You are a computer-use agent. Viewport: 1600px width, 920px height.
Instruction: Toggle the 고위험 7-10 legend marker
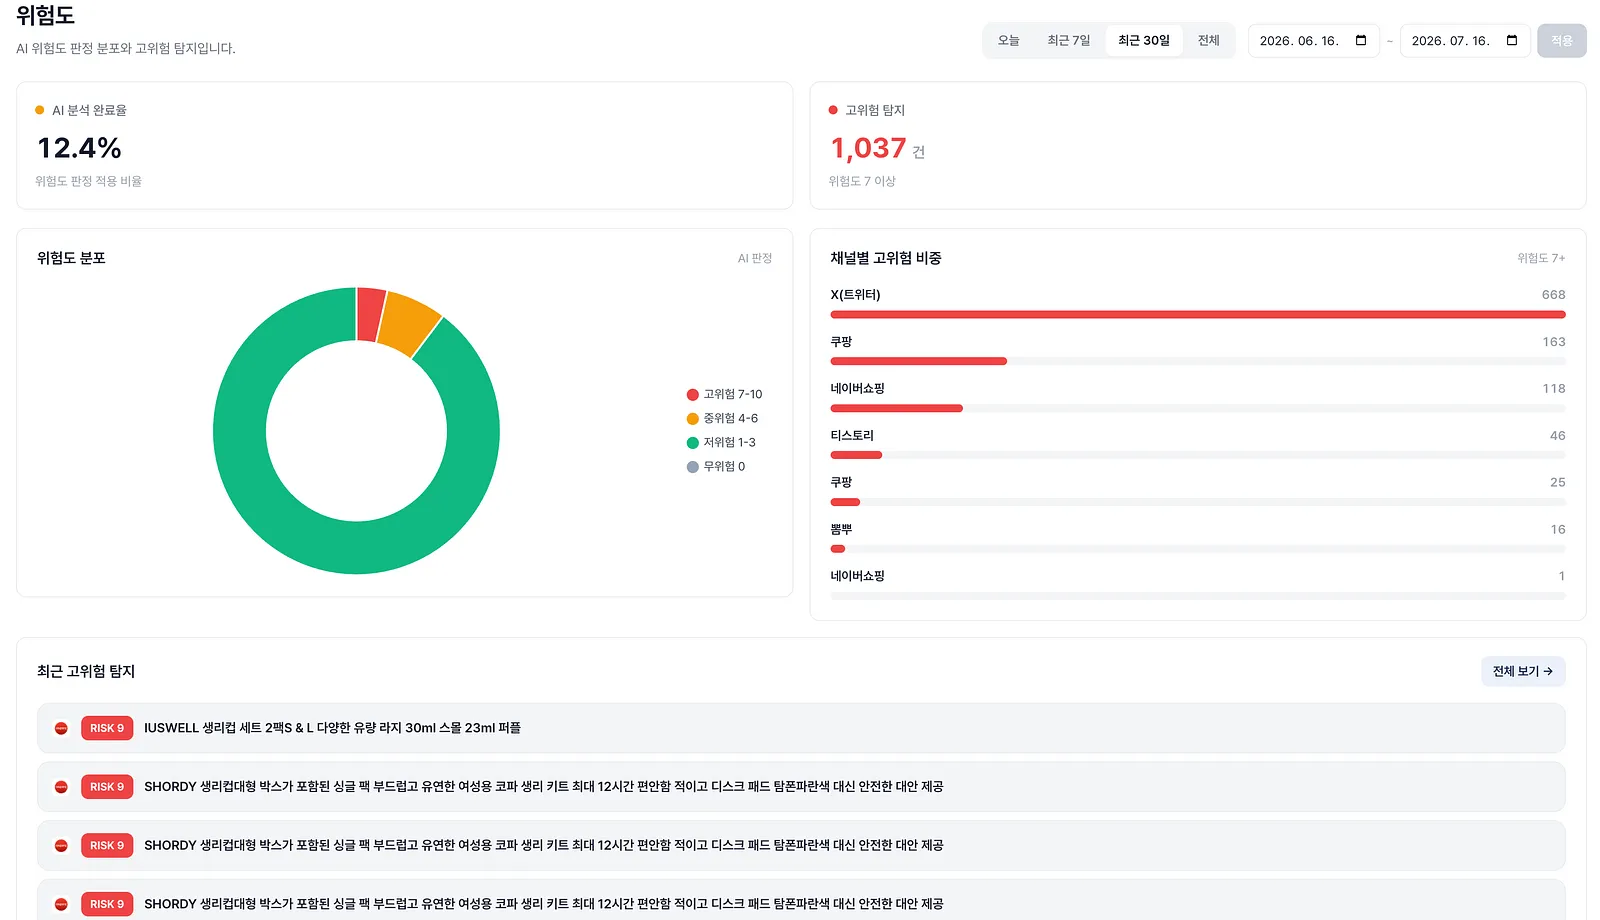point(692,395)
